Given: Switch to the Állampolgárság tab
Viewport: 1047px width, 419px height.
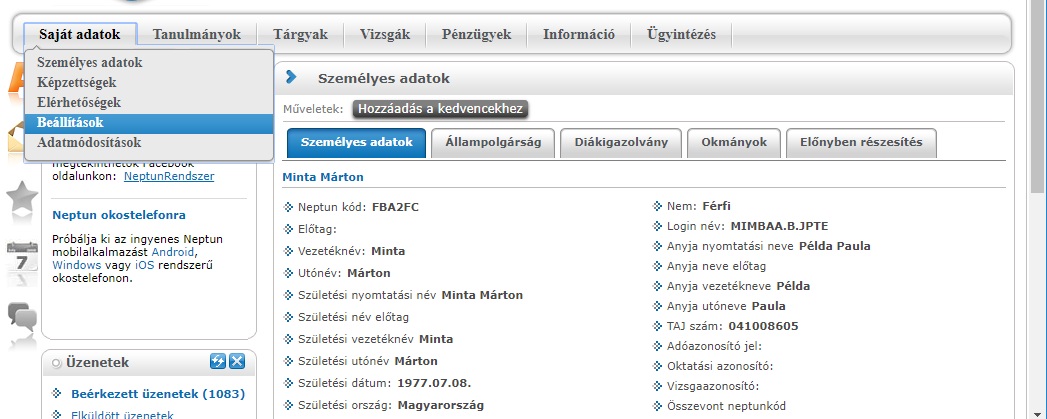Looking at the screenshot, I should coord(492,143).
